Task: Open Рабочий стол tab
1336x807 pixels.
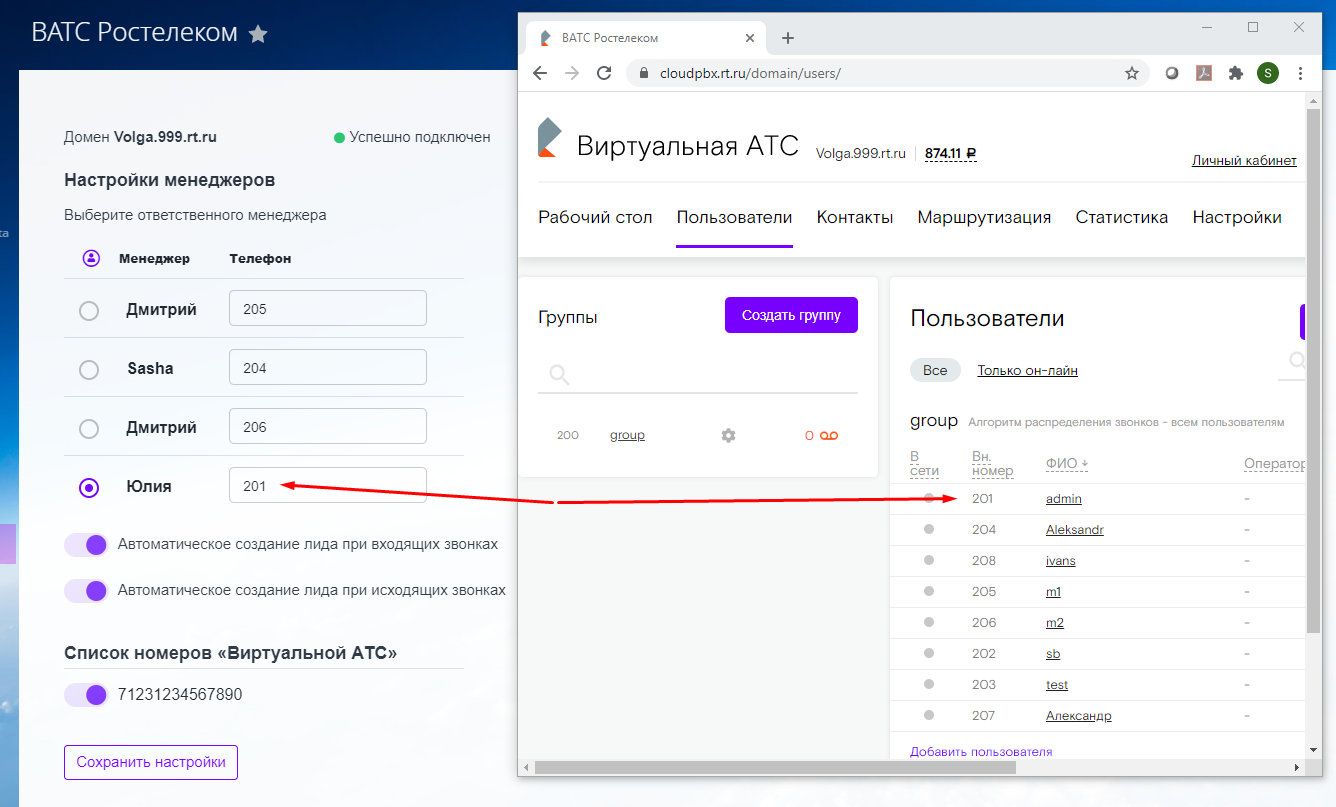Action: click(x=595, y=217)
